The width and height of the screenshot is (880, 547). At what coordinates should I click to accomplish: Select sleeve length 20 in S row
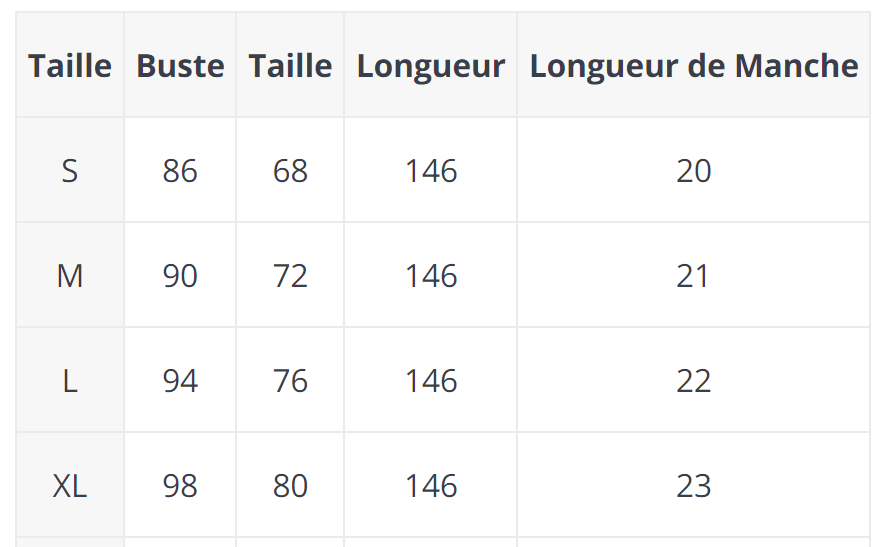[693, 171]
